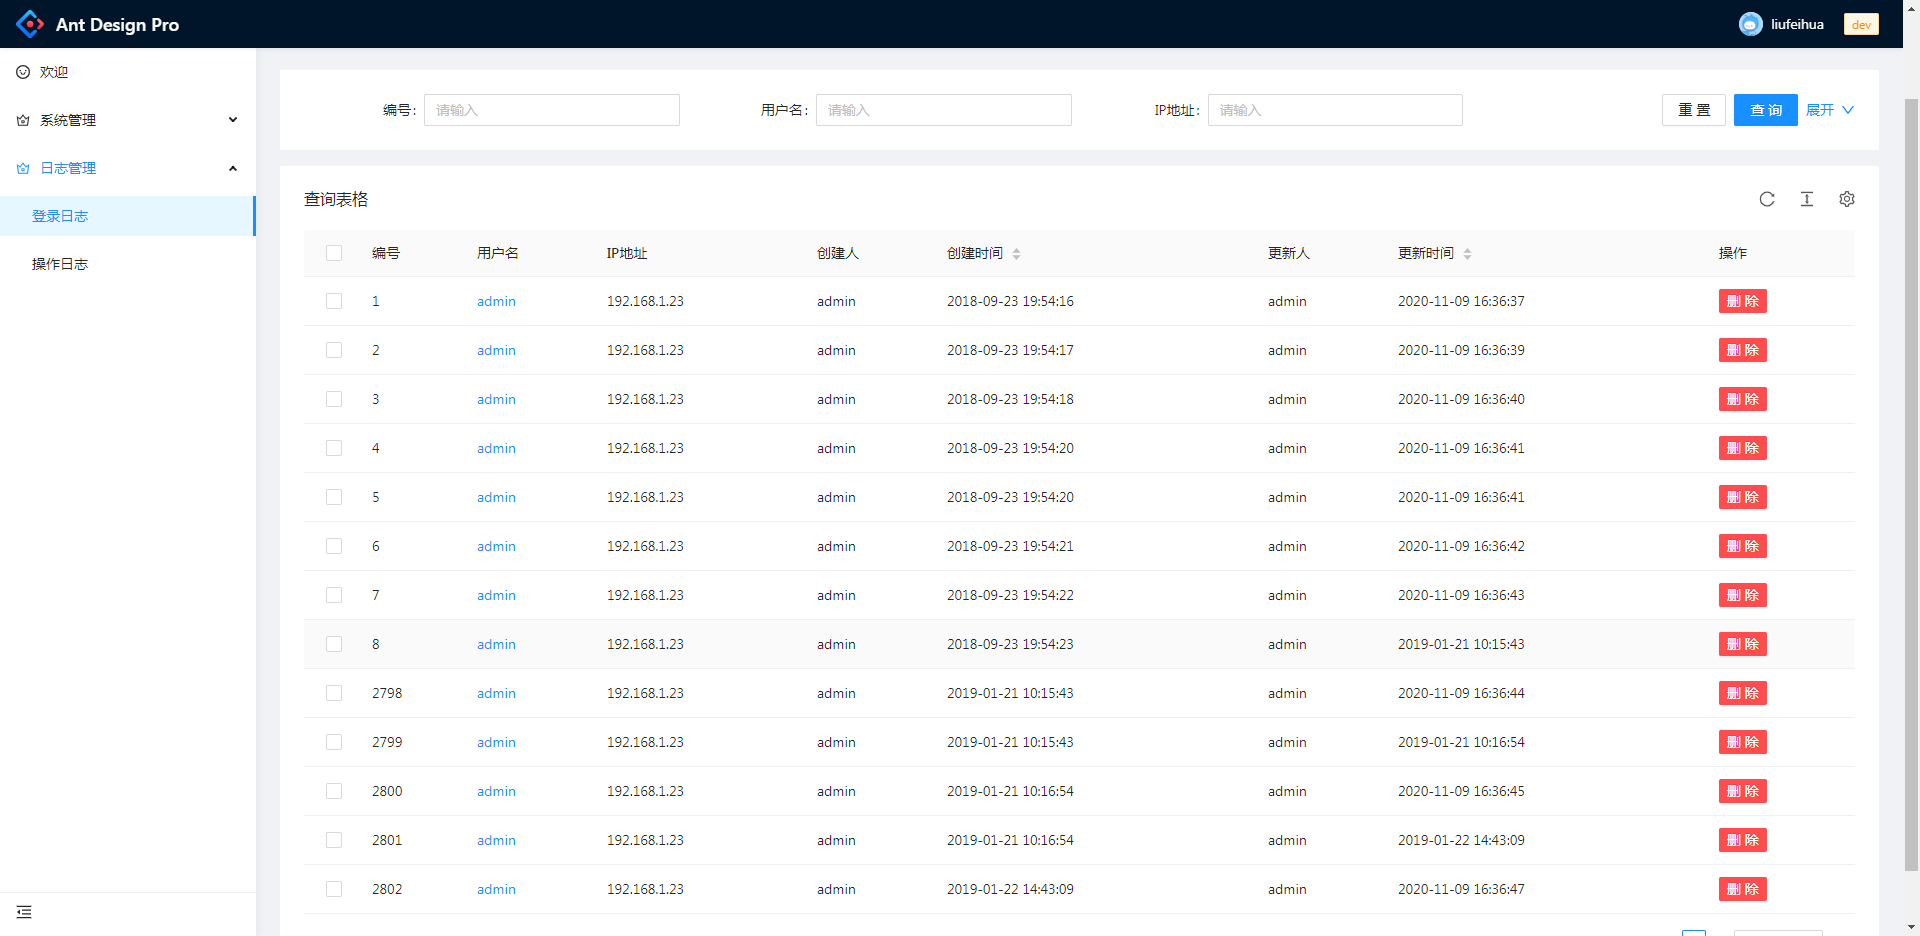The height and width of the screenshot is (936, 1920).
Task: Collapse sidebar using bottom menu-fold icon
Action: [x=24, y=912]
